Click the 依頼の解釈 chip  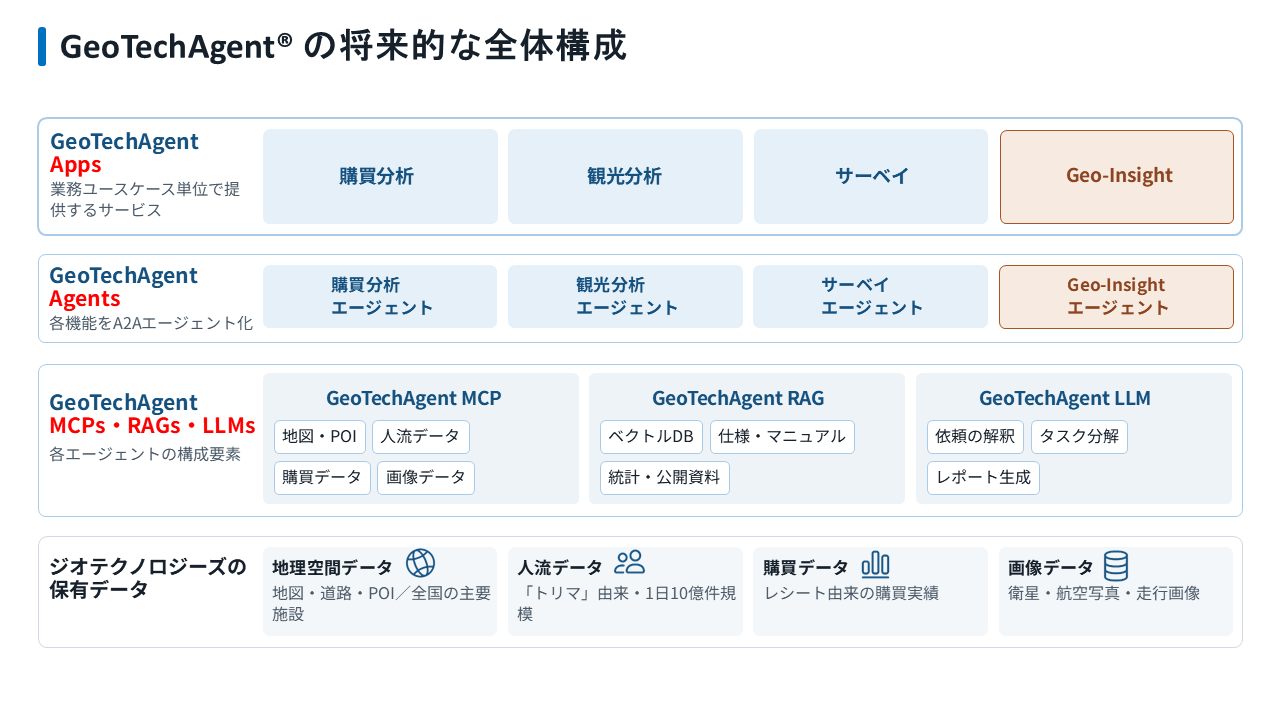point(976,437)
